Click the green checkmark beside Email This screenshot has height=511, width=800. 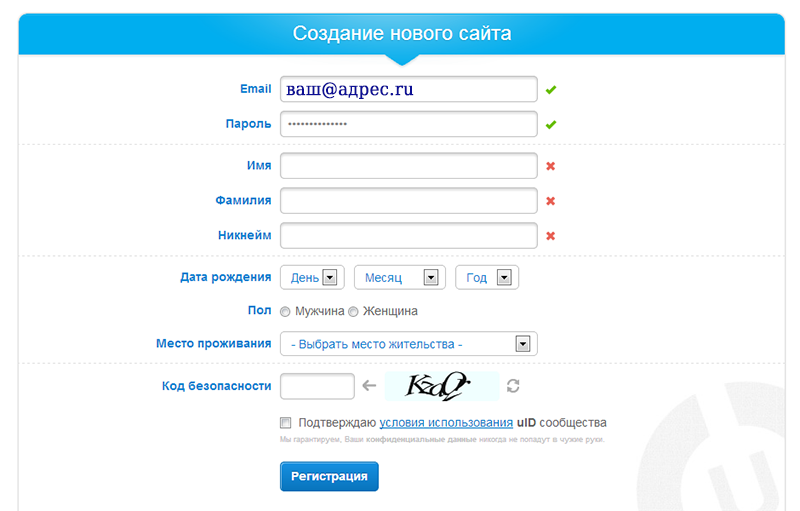pos(551,90)
